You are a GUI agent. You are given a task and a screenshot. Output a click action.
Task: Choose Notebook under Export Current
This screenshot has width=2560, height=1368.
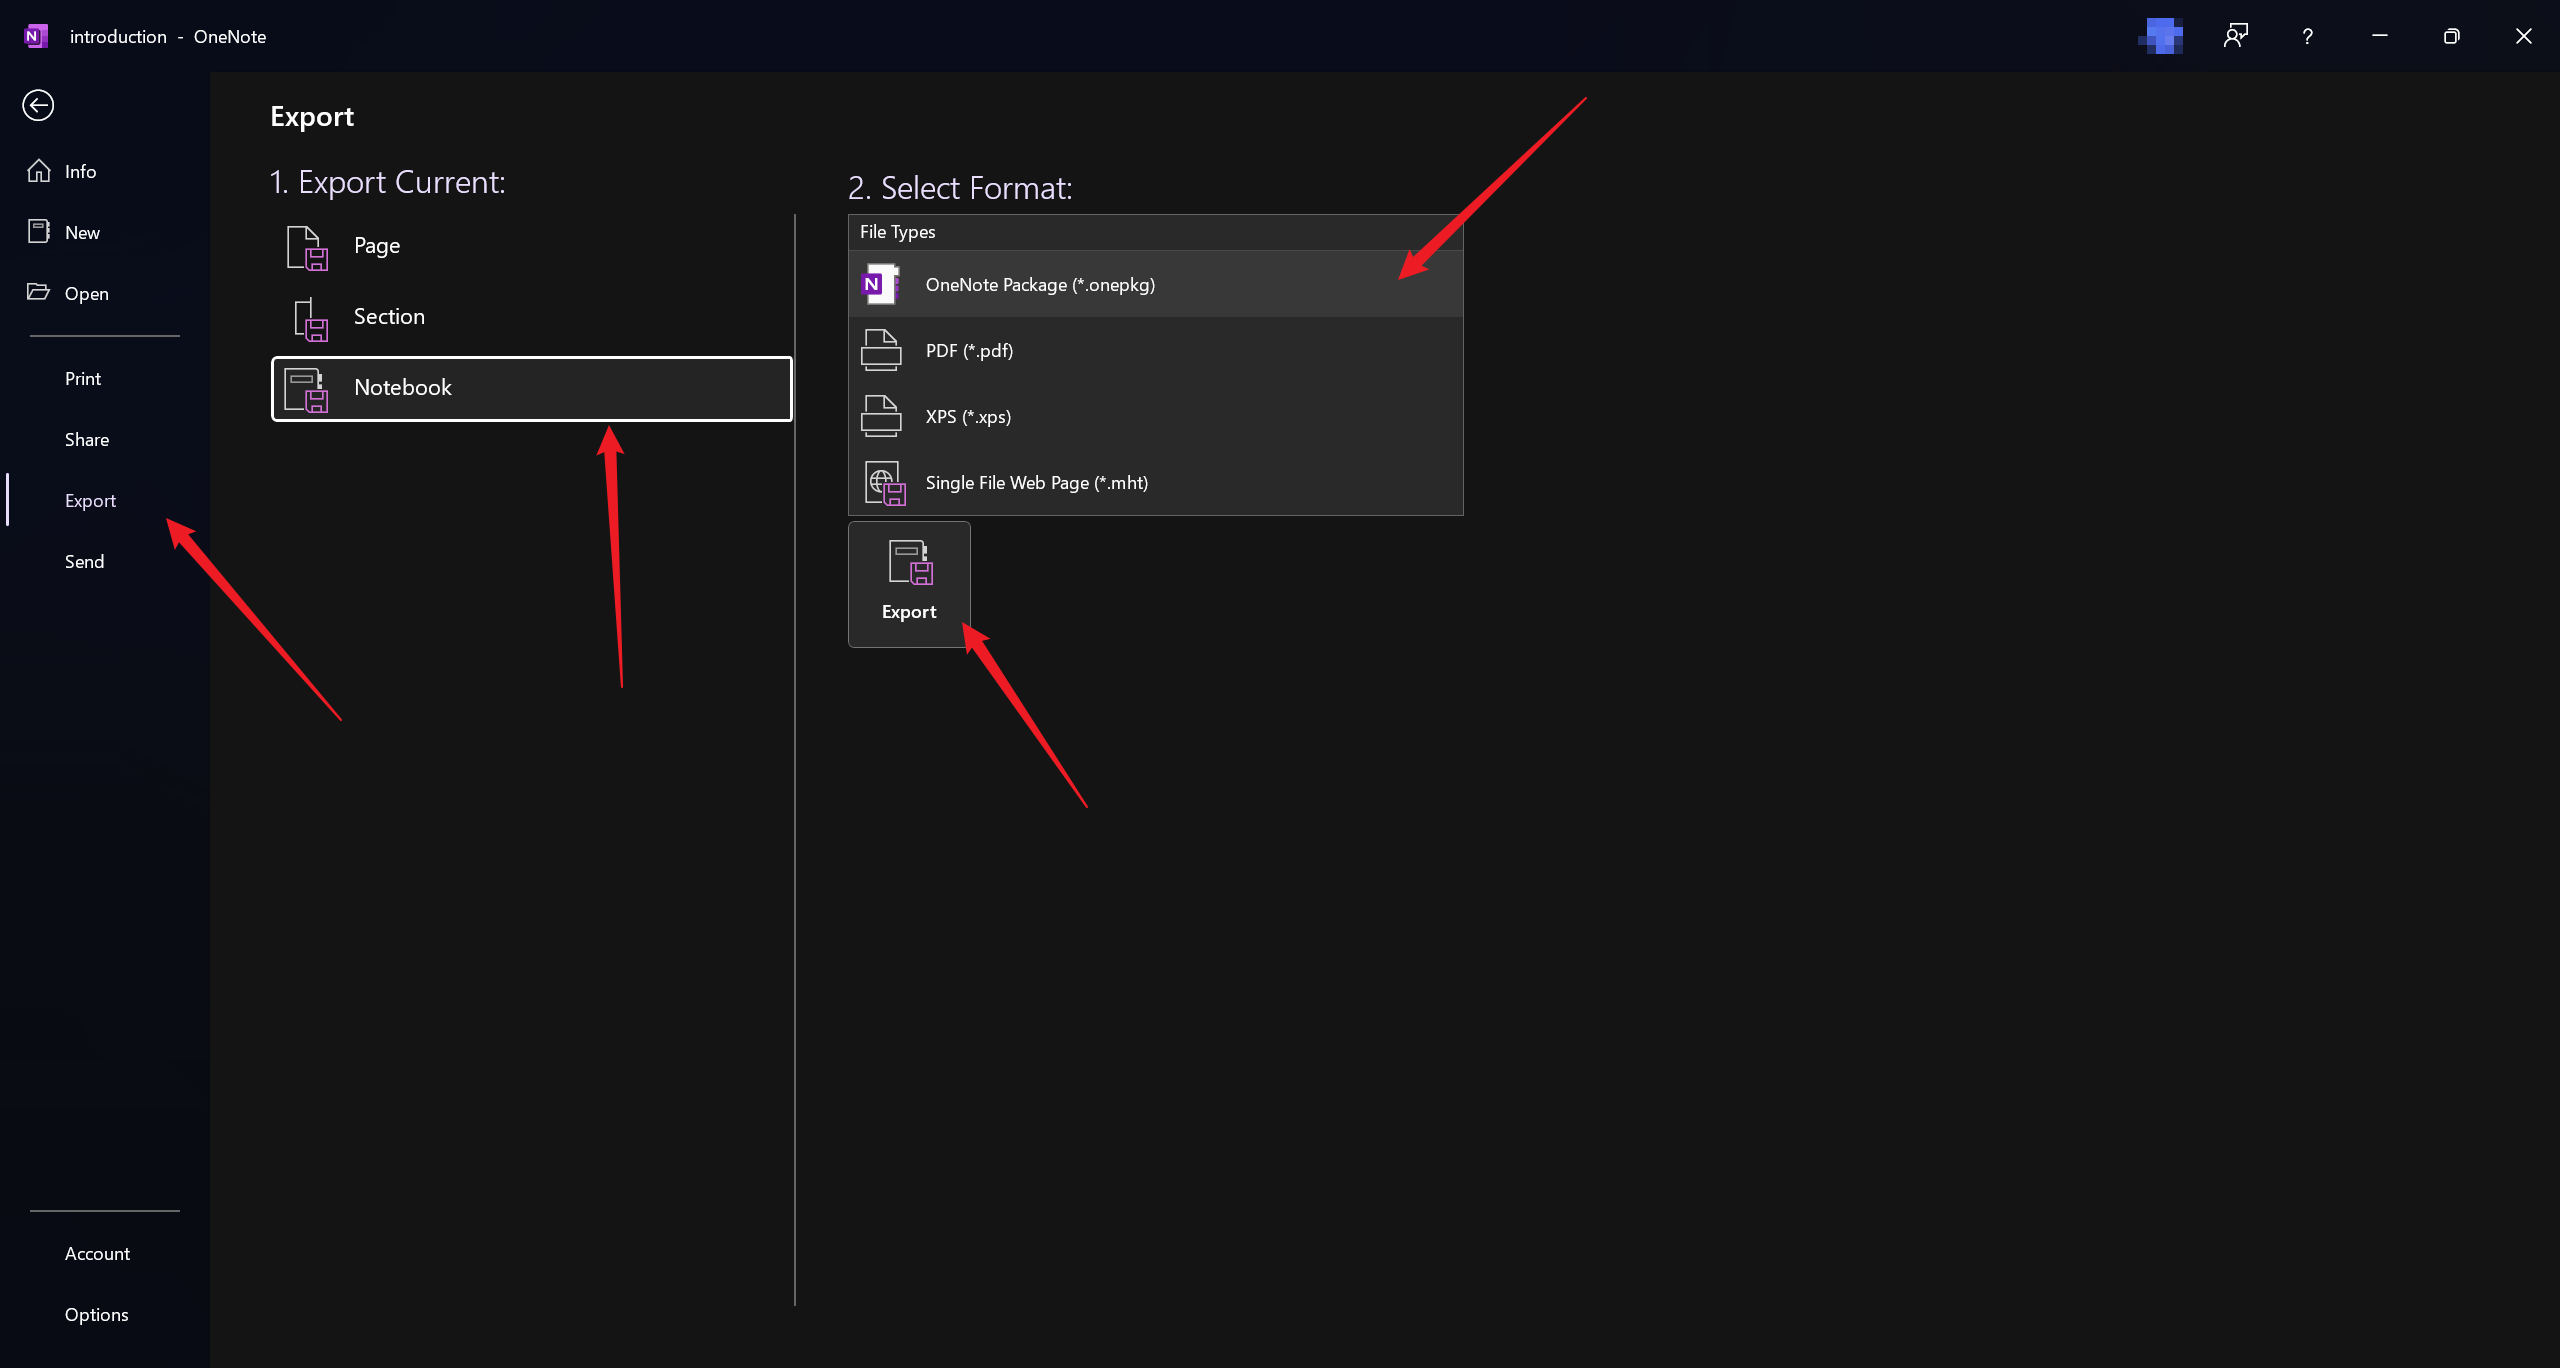[x=532, y=388]
